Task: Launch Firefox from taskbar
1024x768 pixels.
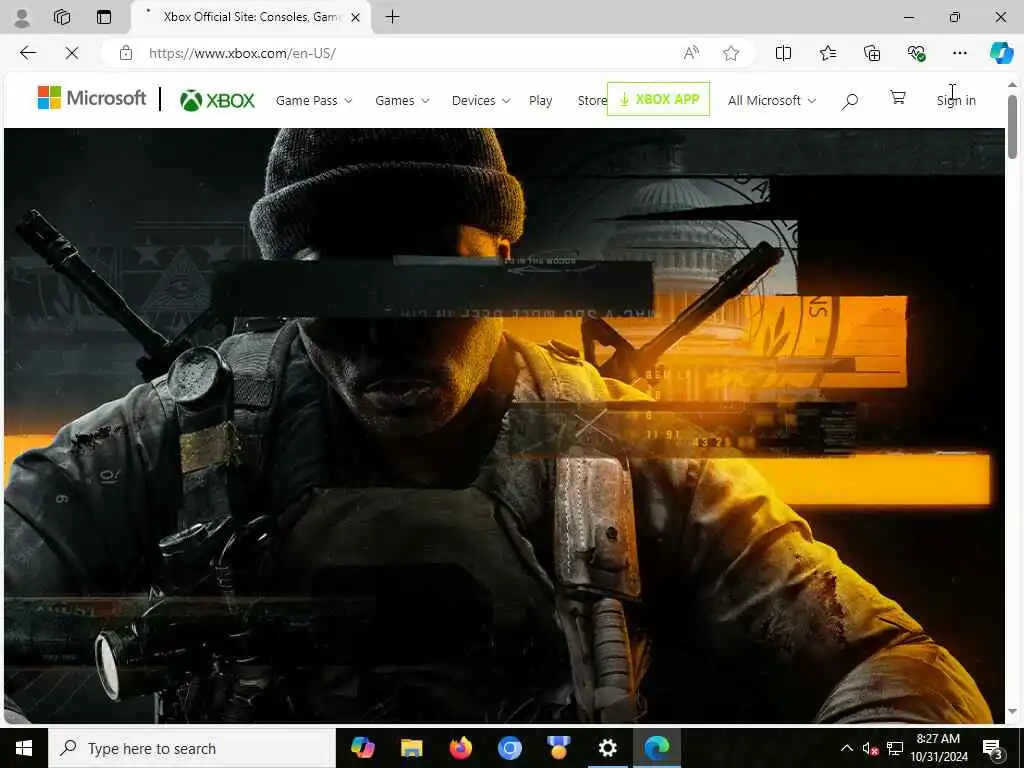Action: (x=460, y=748)
